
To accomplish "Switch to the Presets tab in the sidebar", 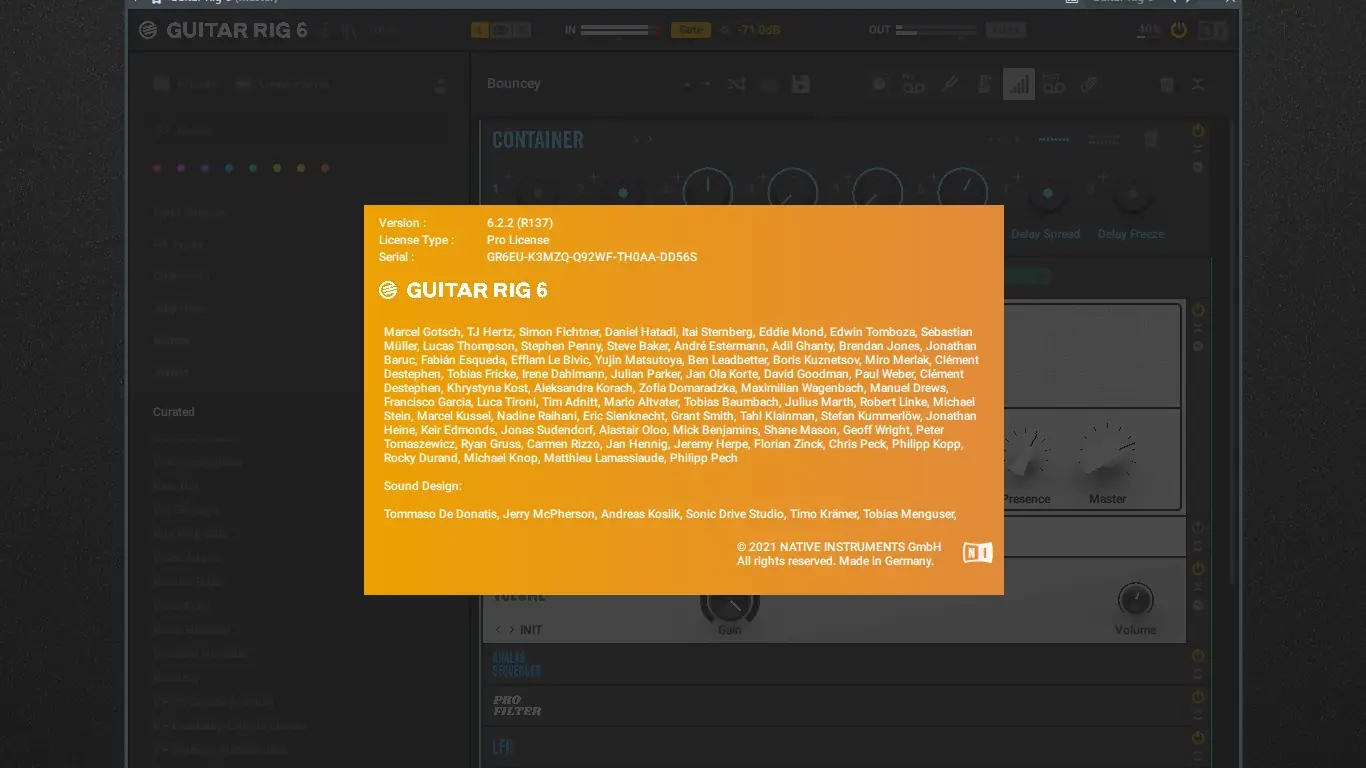I will pyautogui.click(x=186, y=85).
